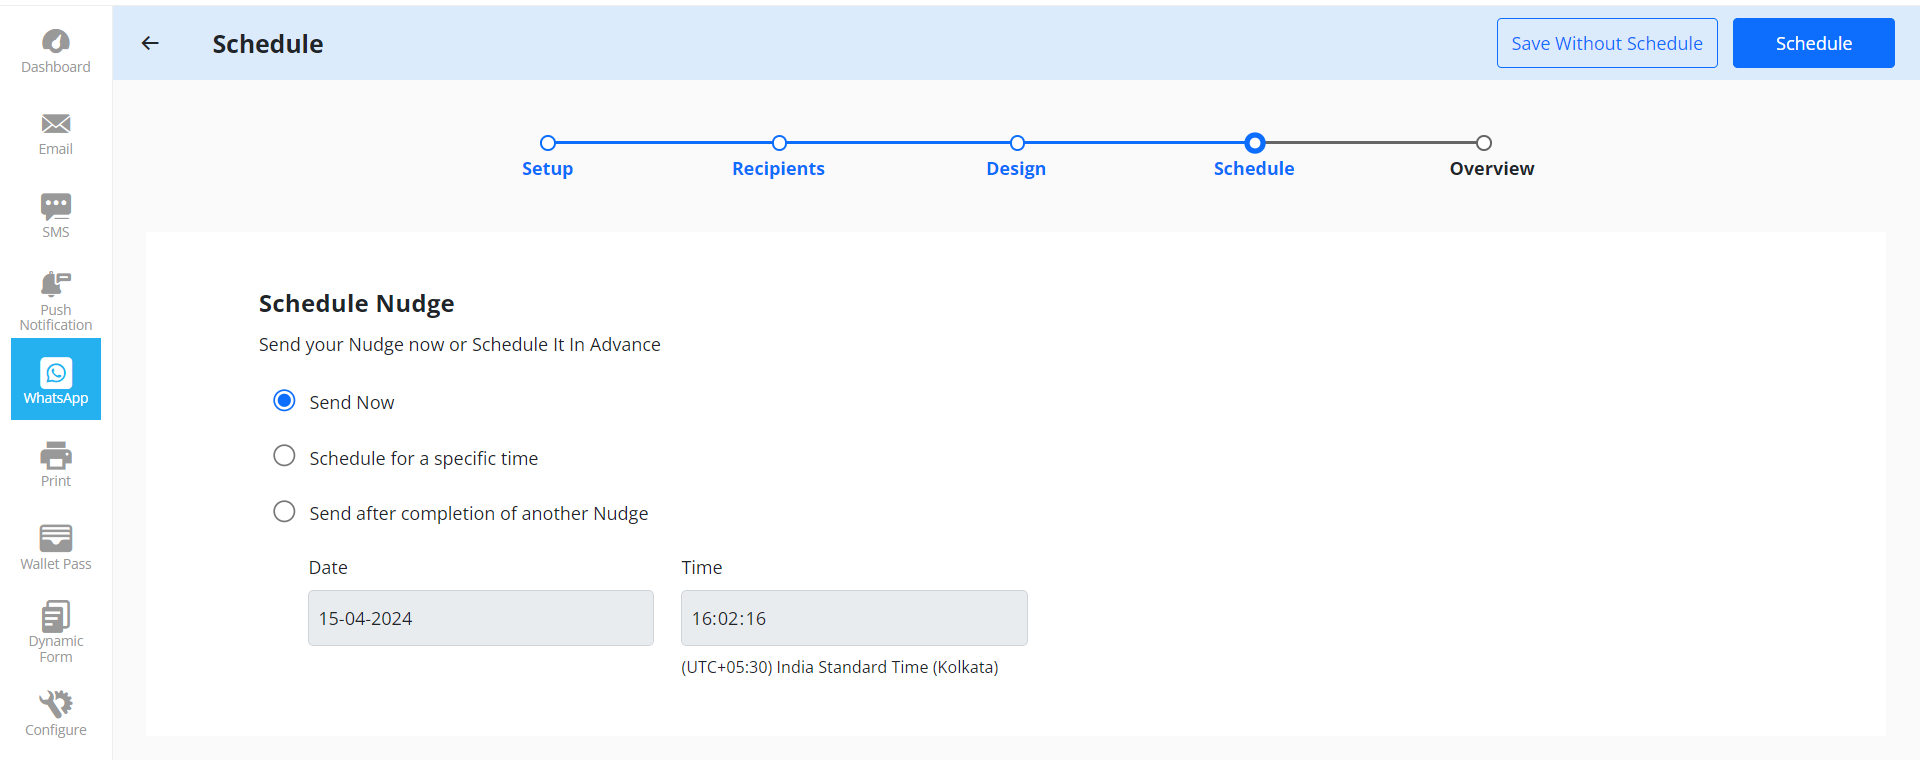Click 'Send your Nudge now' description text
The width and height of the screenshot is (1920, 760).
pyautogui.click(x=459, y=345)
